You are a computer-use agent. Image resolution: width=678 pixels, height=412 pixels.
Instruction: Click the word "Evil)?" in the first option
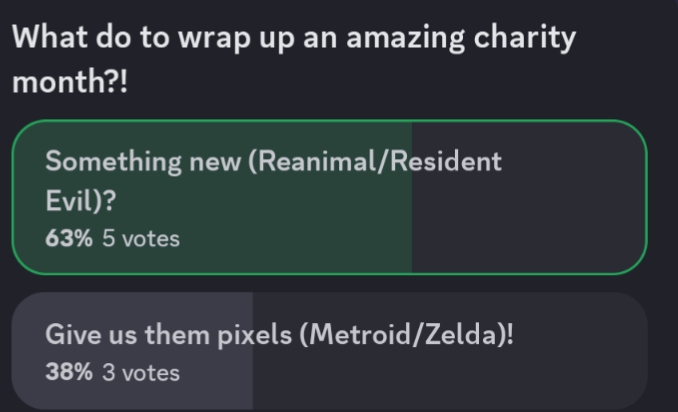coord(79,200)
